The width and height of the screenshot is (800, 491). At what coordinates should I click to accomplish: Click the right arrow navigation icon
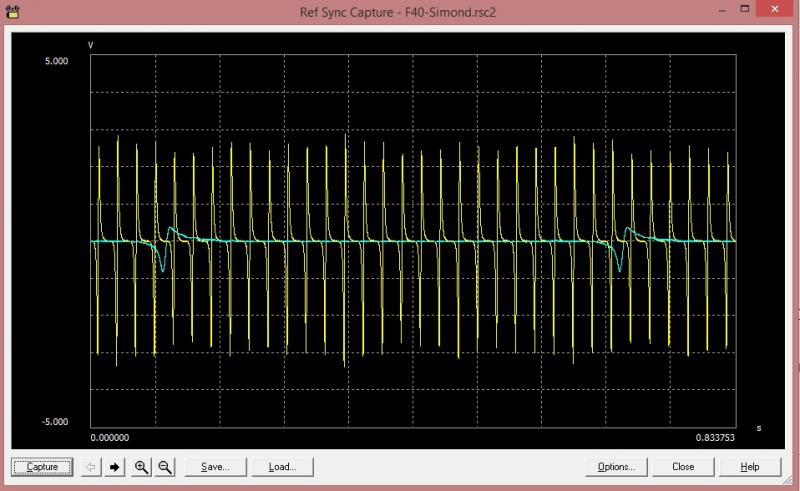[x=115, y=467]
